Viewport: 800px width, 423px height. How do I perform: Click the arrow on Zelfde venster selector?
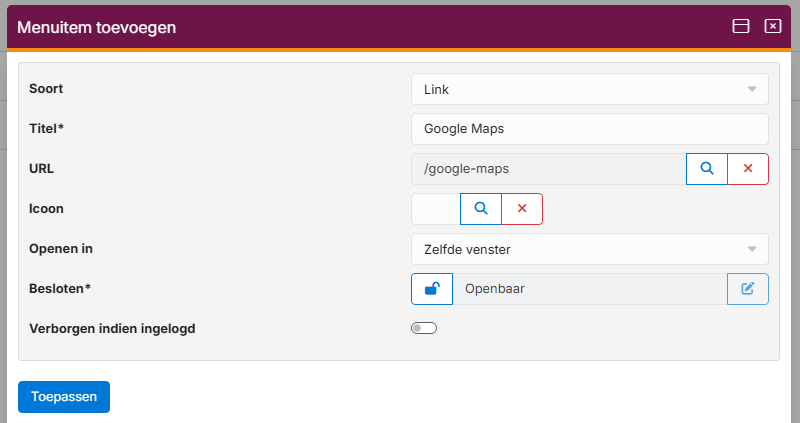(752, 249)
